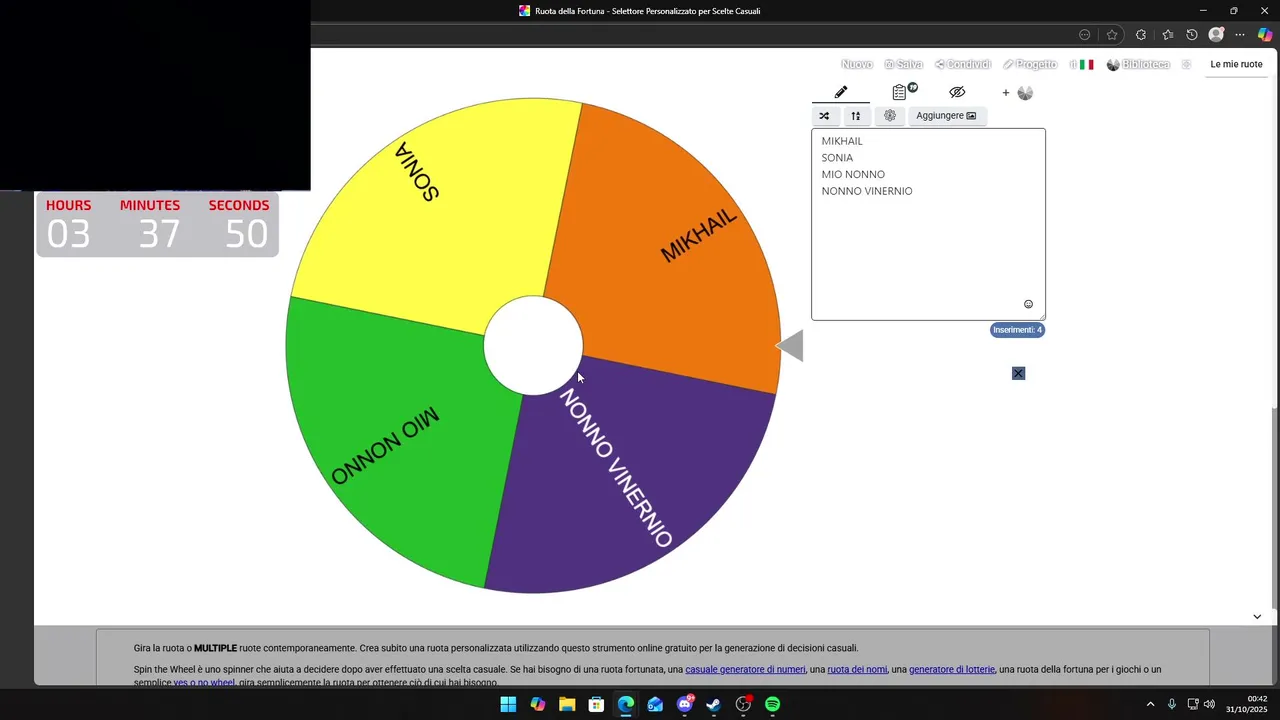
Task: Open Microsoft Store from the taskbar
Action: (x=596, y=704)
